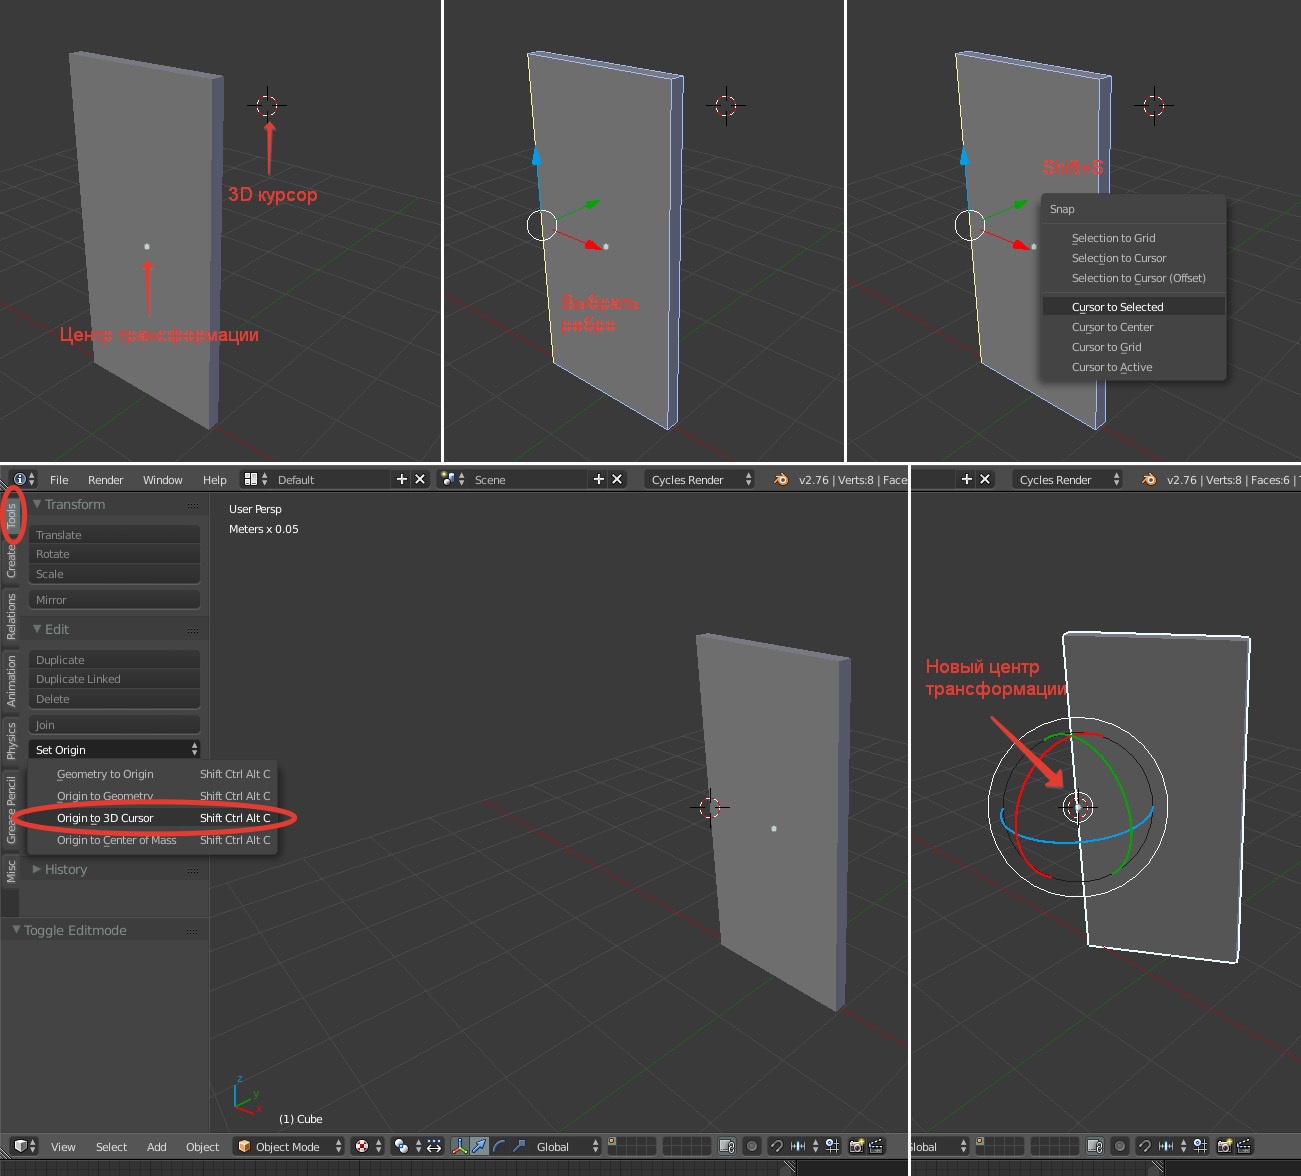
Task: Select the translate manipulator arrow icon
Action: coord(479,1146)
